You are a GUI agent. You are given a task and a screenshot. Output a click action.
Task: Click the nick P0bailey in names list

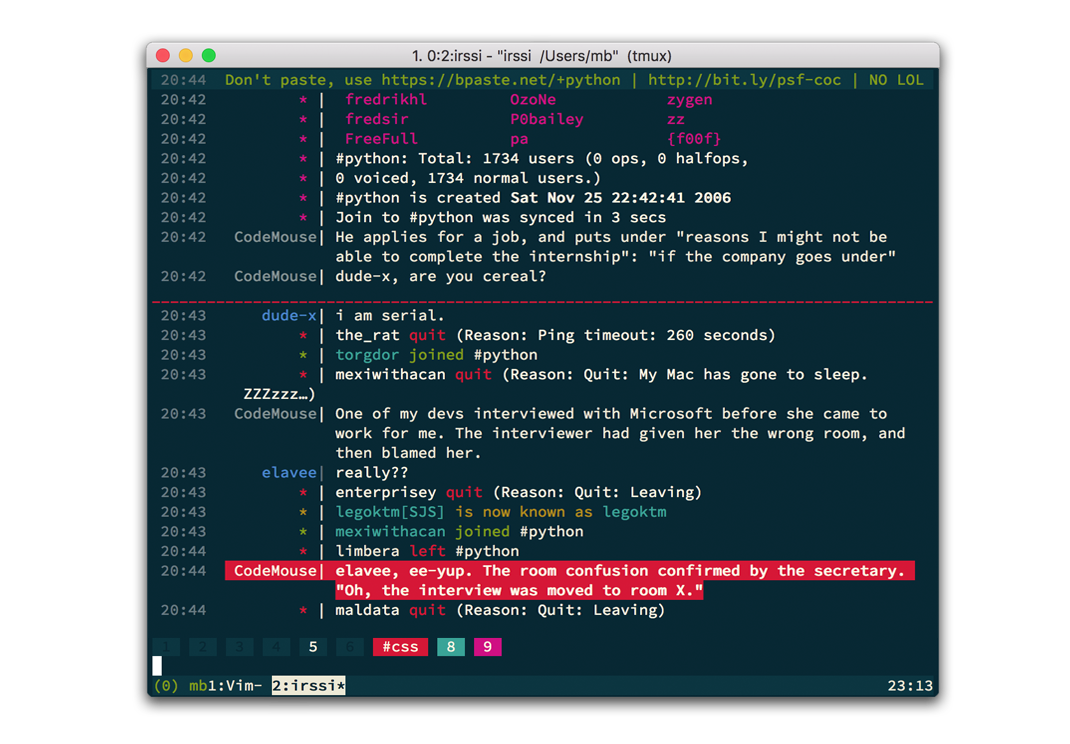coord(547,119)
